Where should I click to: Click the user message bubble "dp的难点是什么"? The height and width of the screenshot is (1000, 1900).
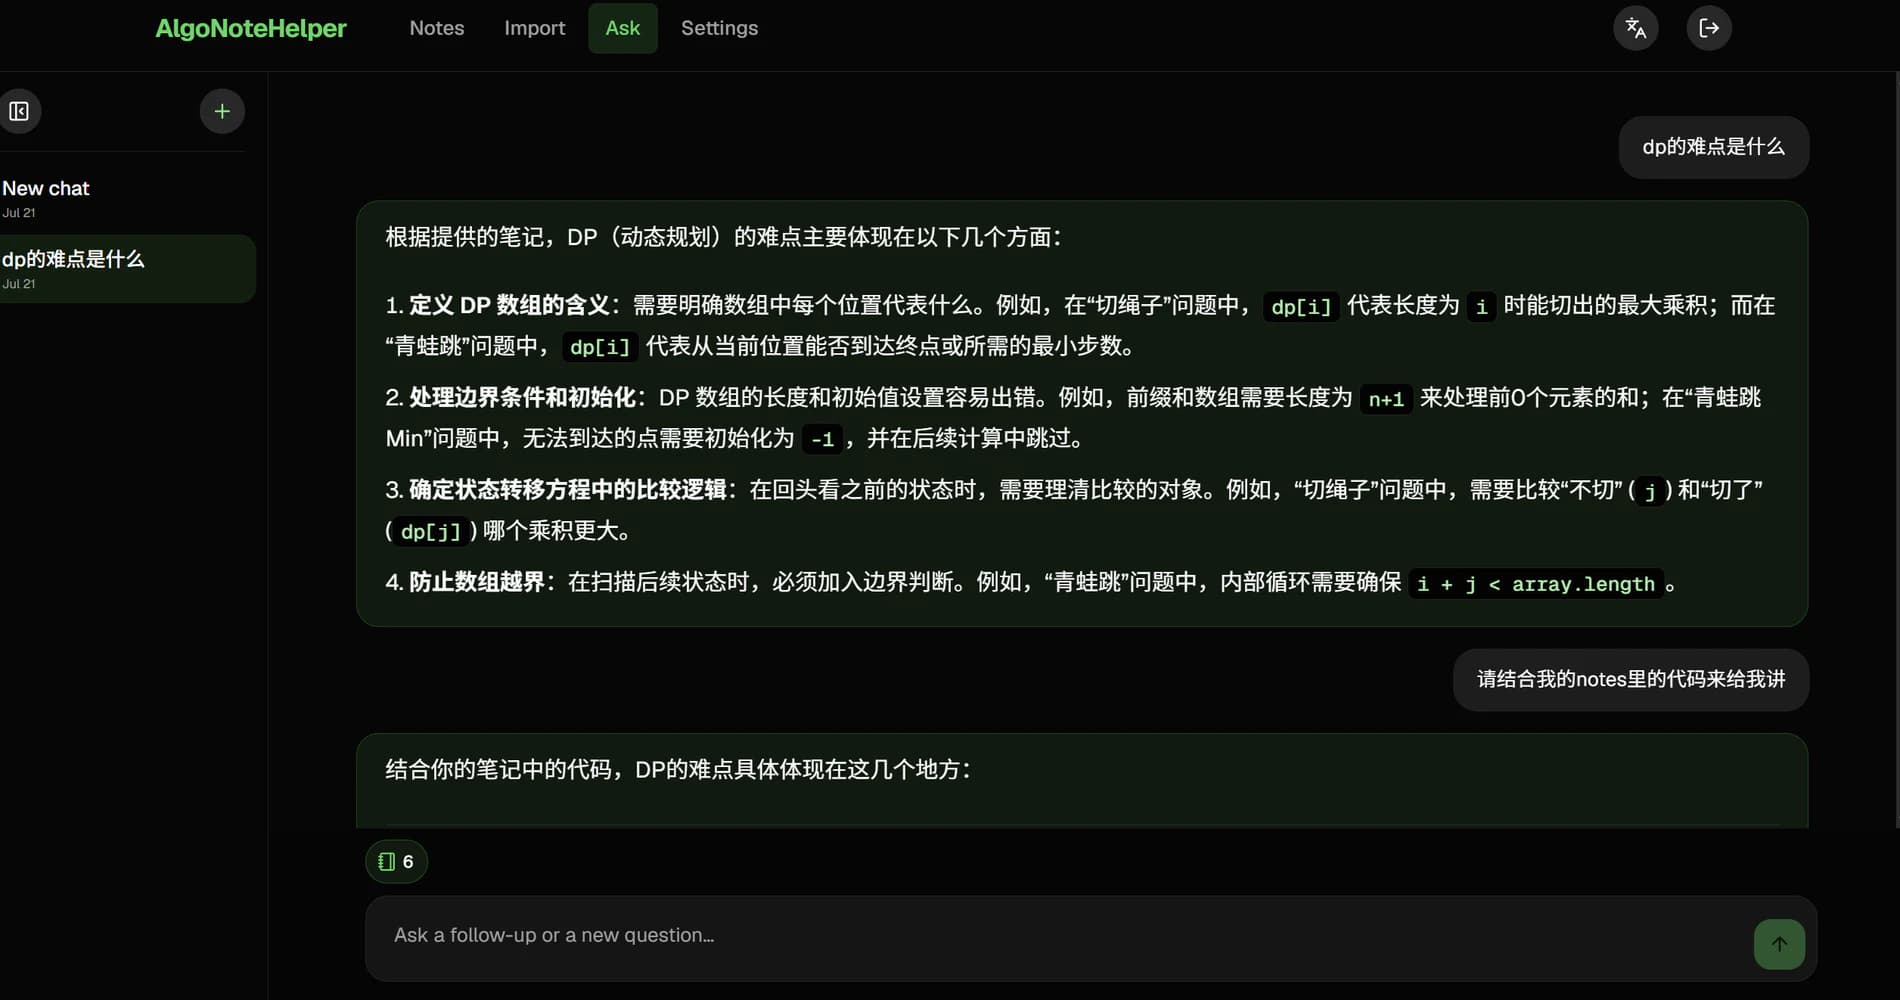tap(1713, 147)
